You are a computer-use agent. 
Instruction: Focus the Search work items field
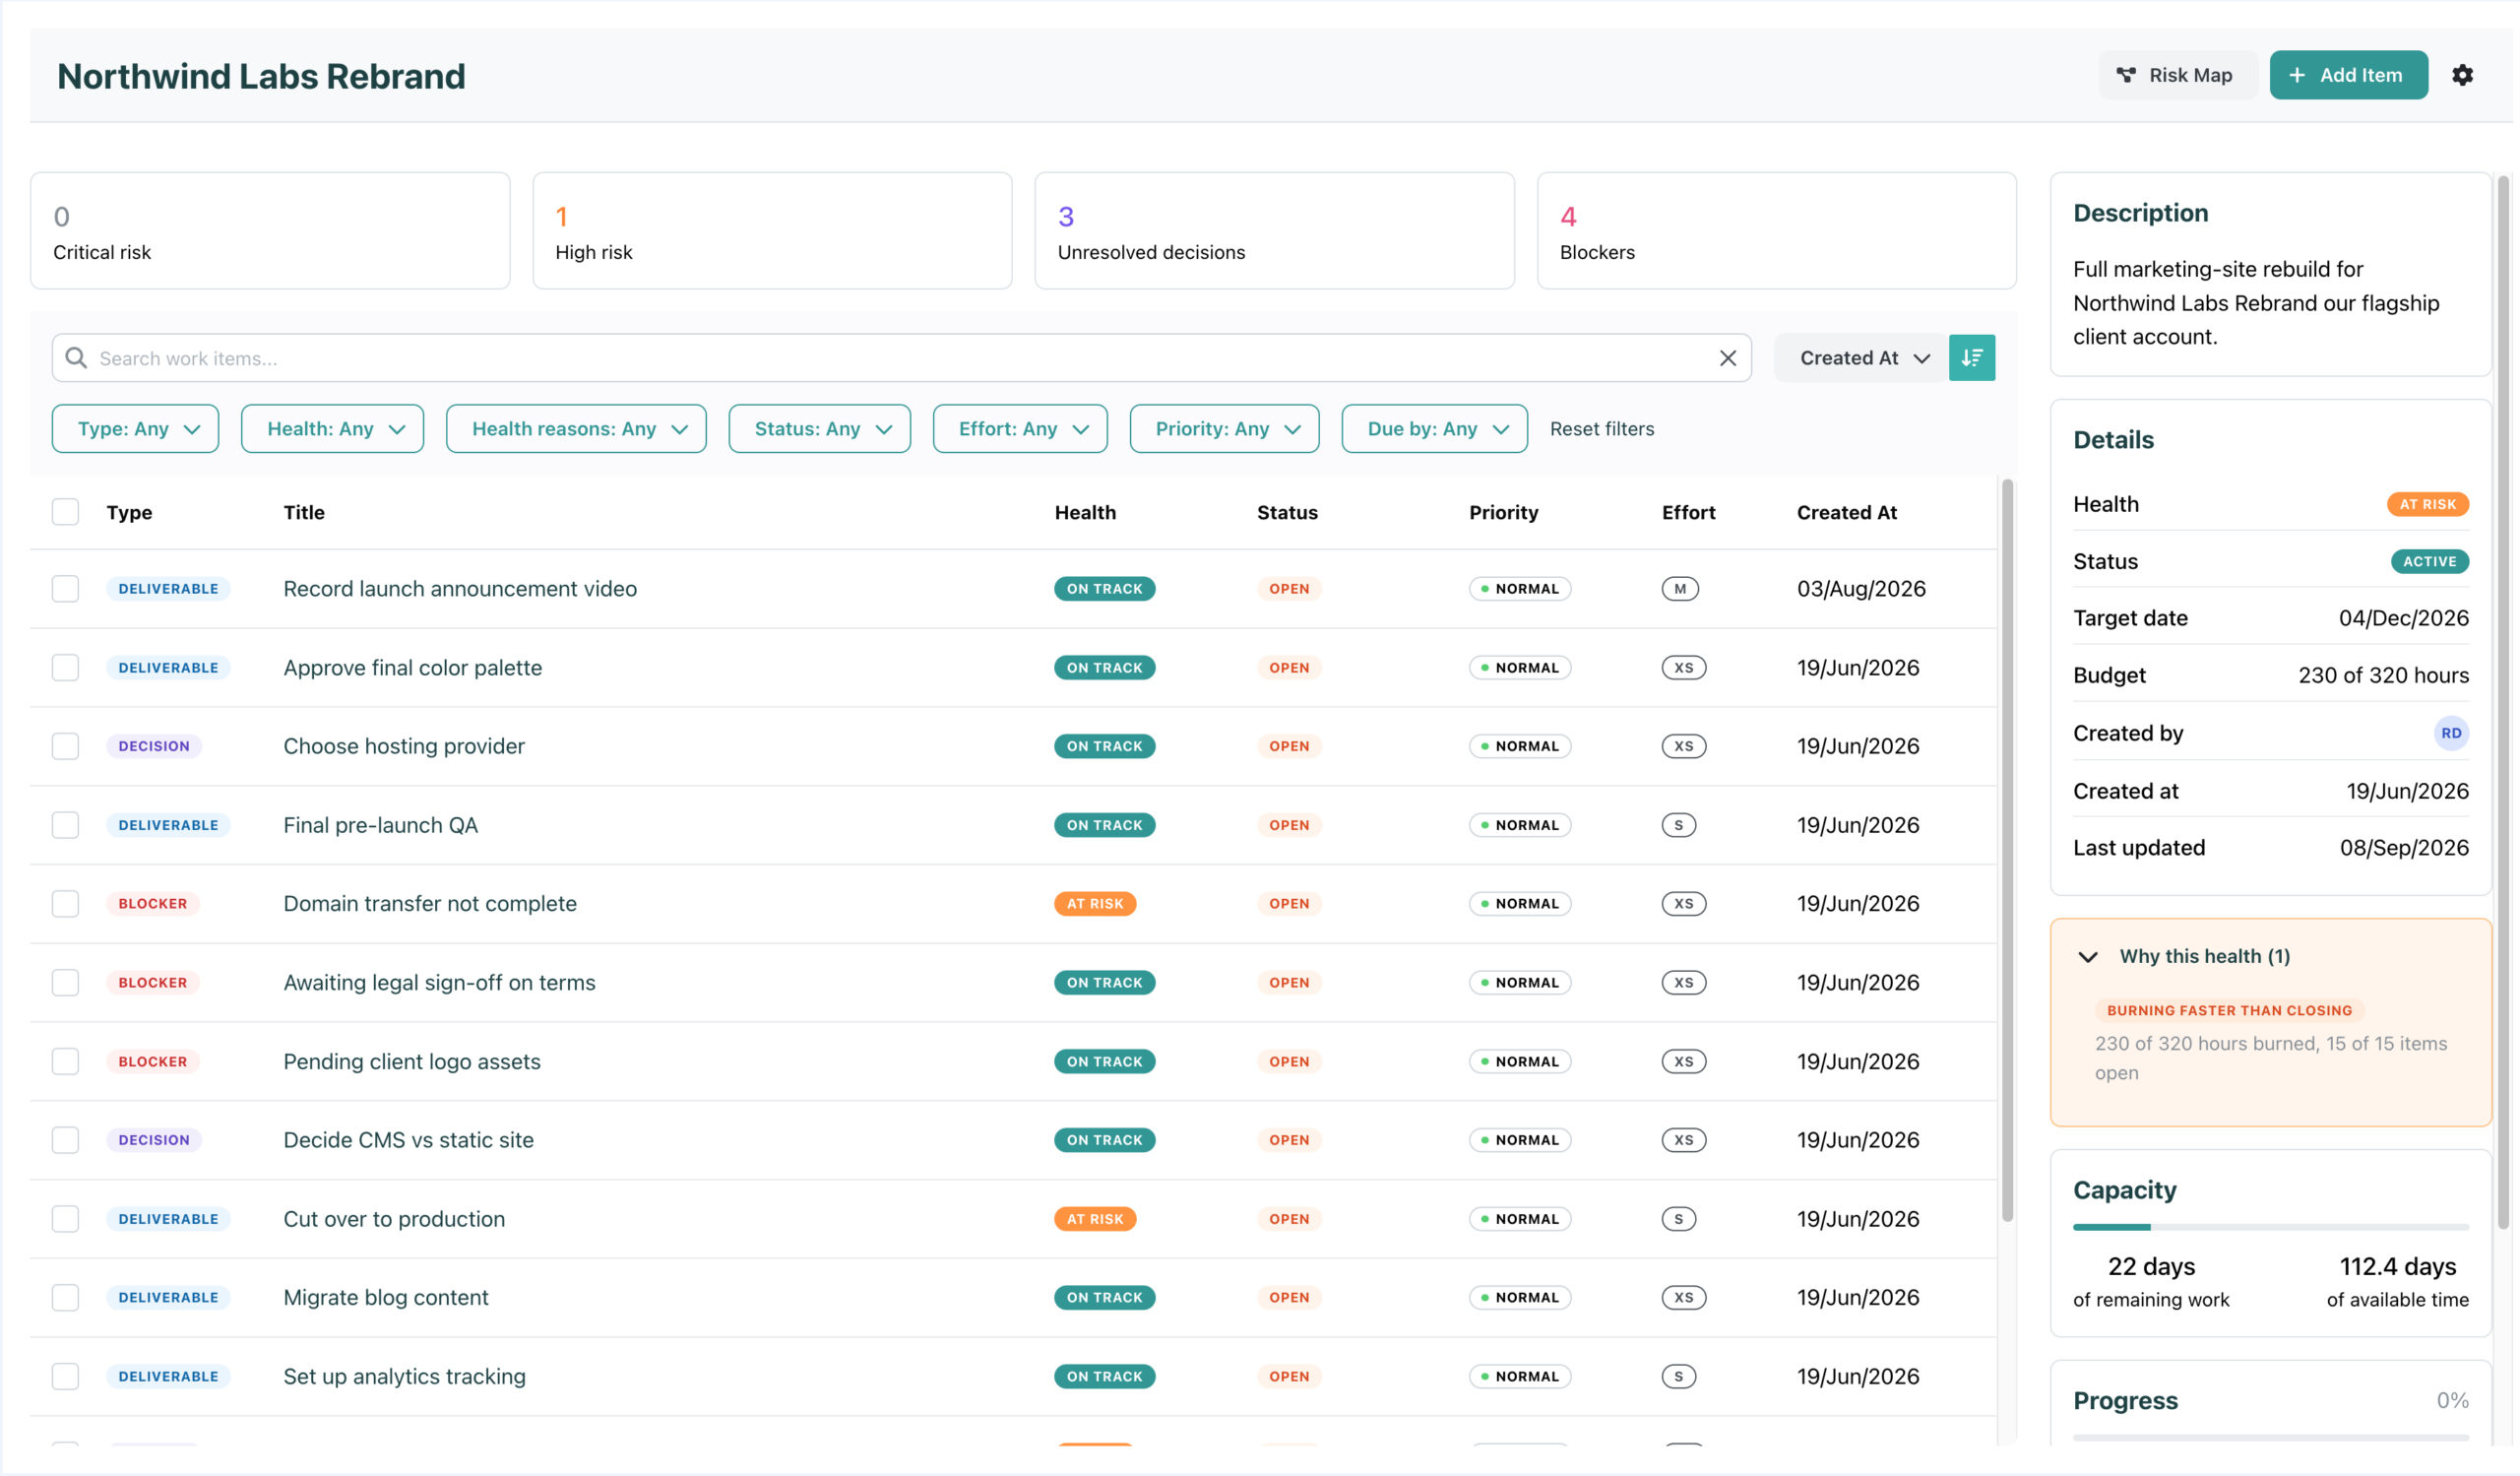900,358
